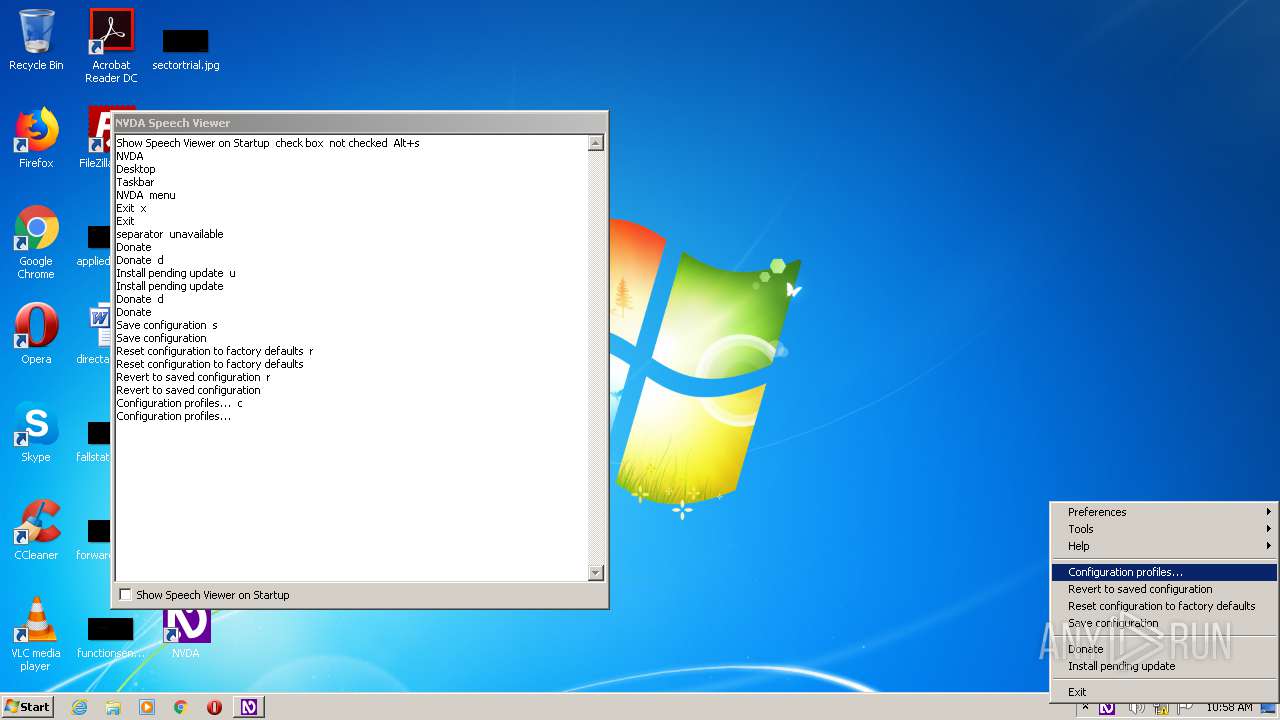Open Windows Media Player taskbar icon
1280x720 pixels.
(x=147, y=707)
